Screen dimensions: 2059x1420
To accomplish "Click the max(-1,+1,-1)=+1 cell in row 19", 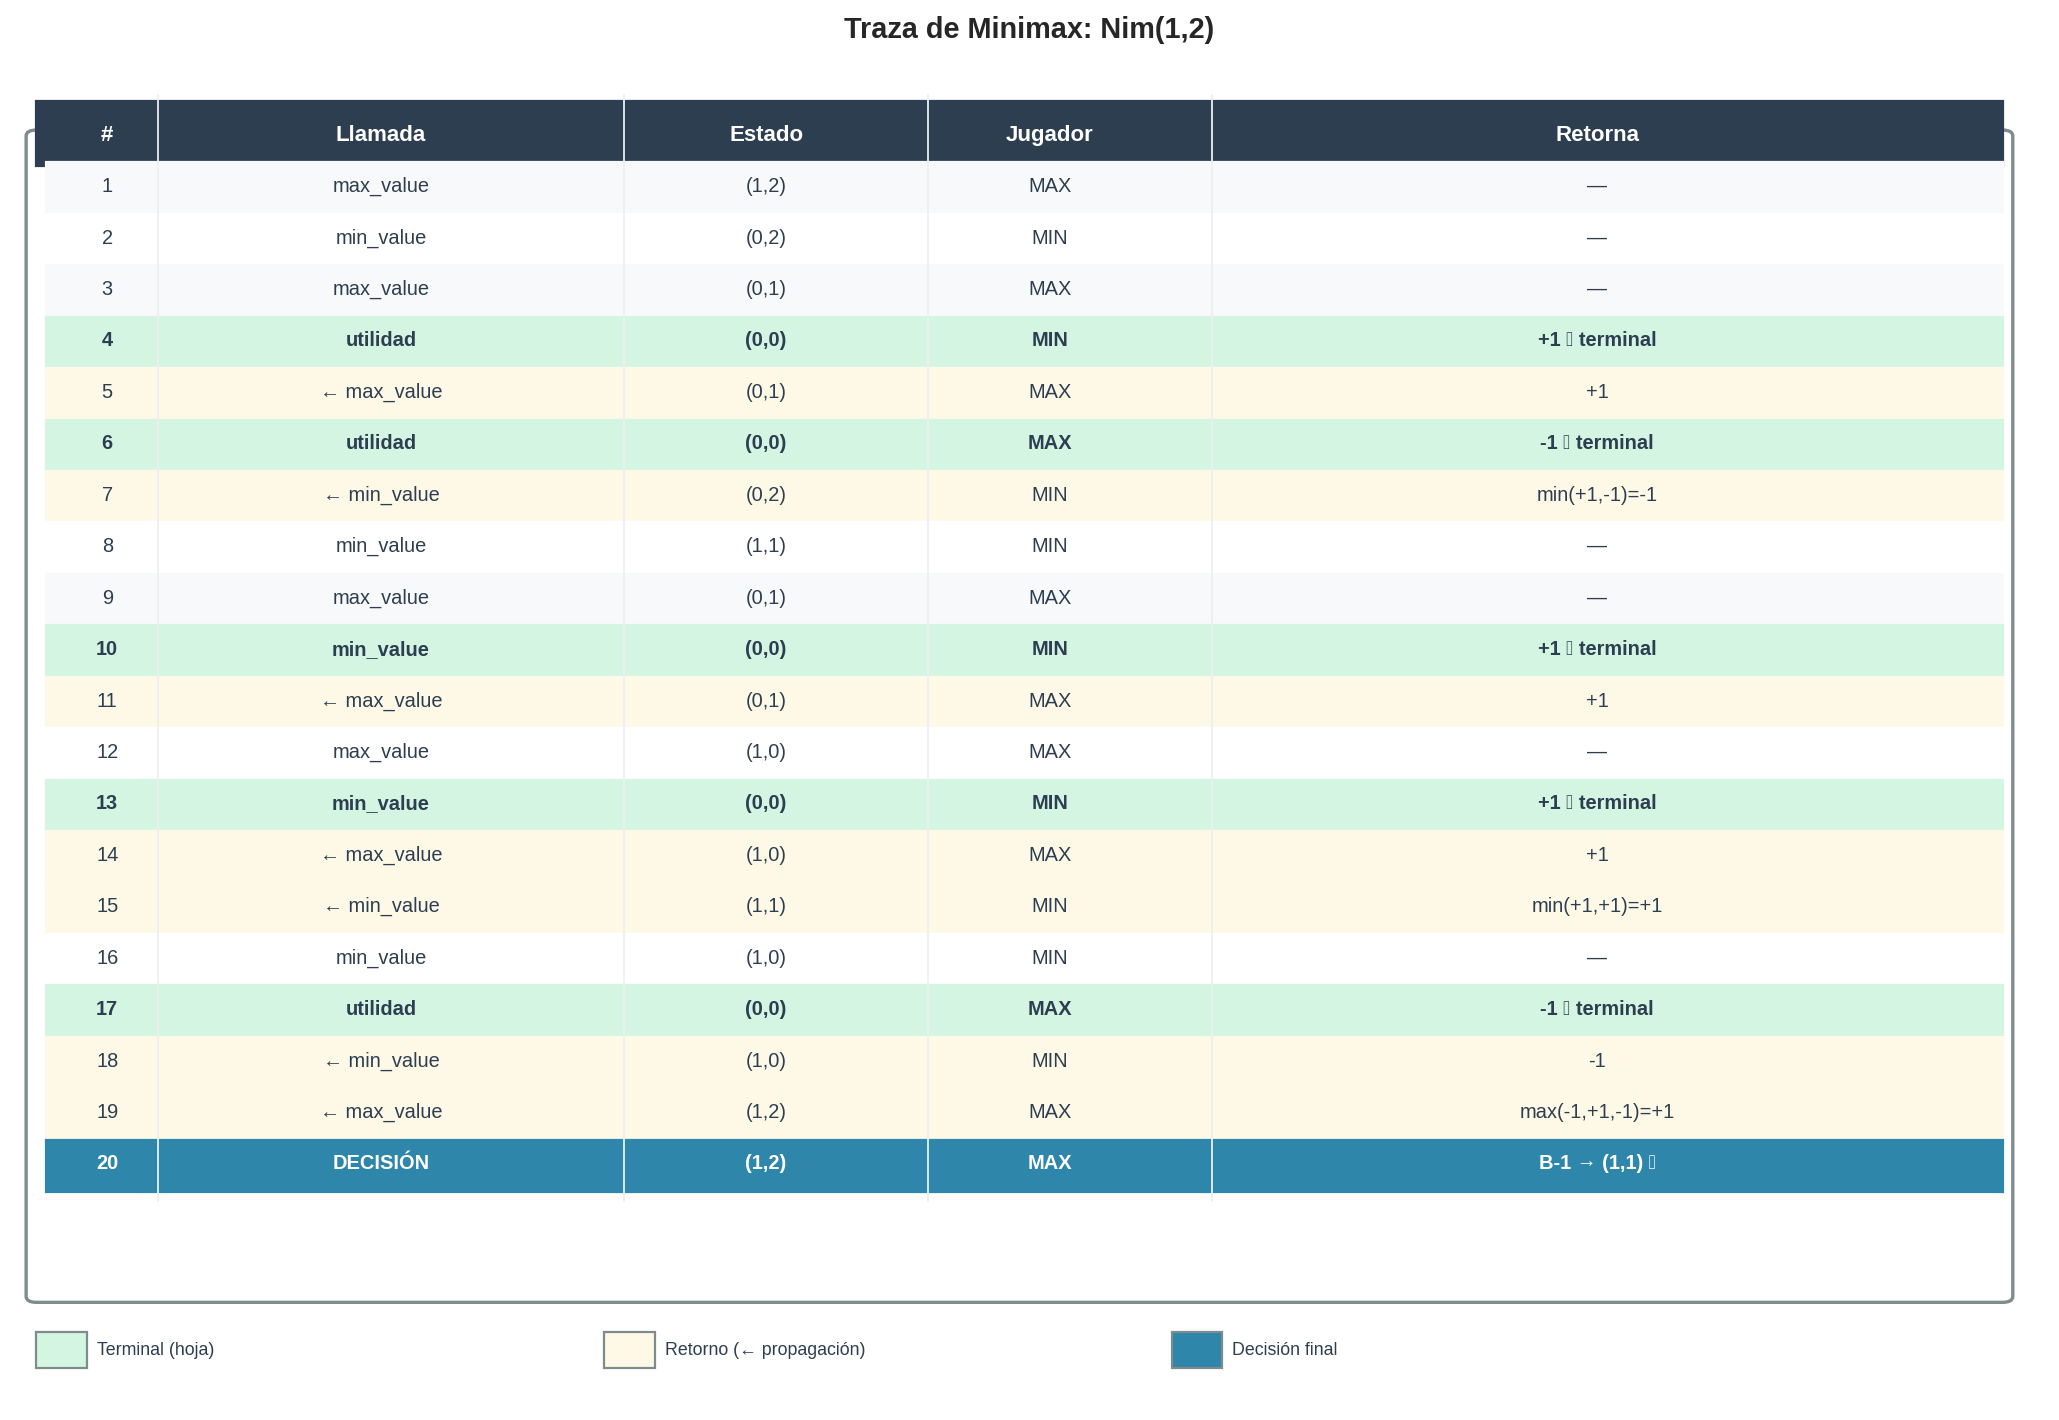I will (x=1596, y=1111).
